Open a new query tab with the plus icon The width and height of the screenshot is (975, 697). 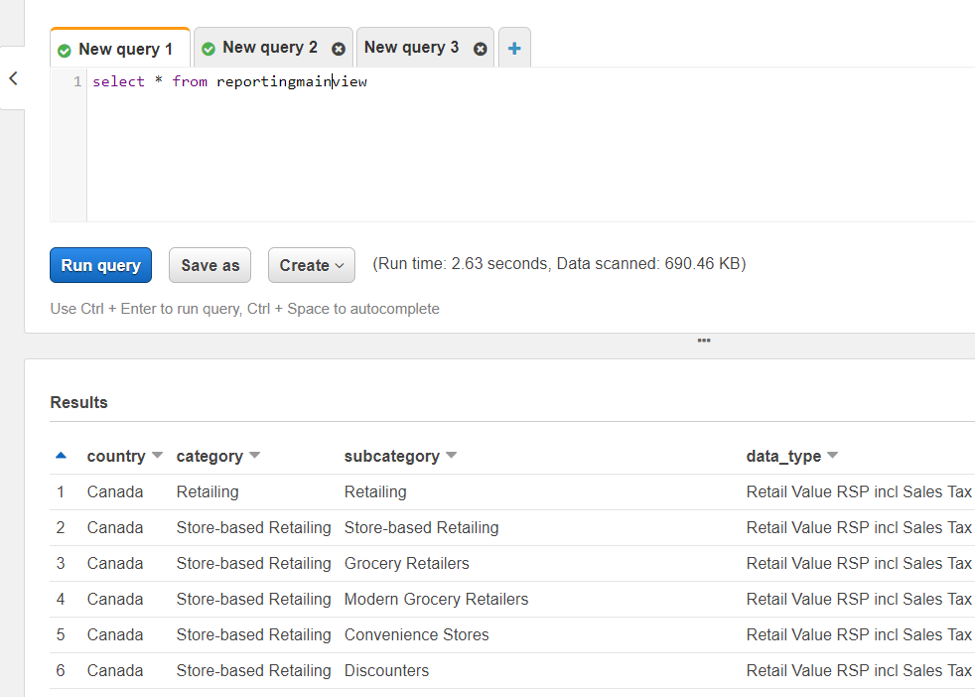coord(514,46)
